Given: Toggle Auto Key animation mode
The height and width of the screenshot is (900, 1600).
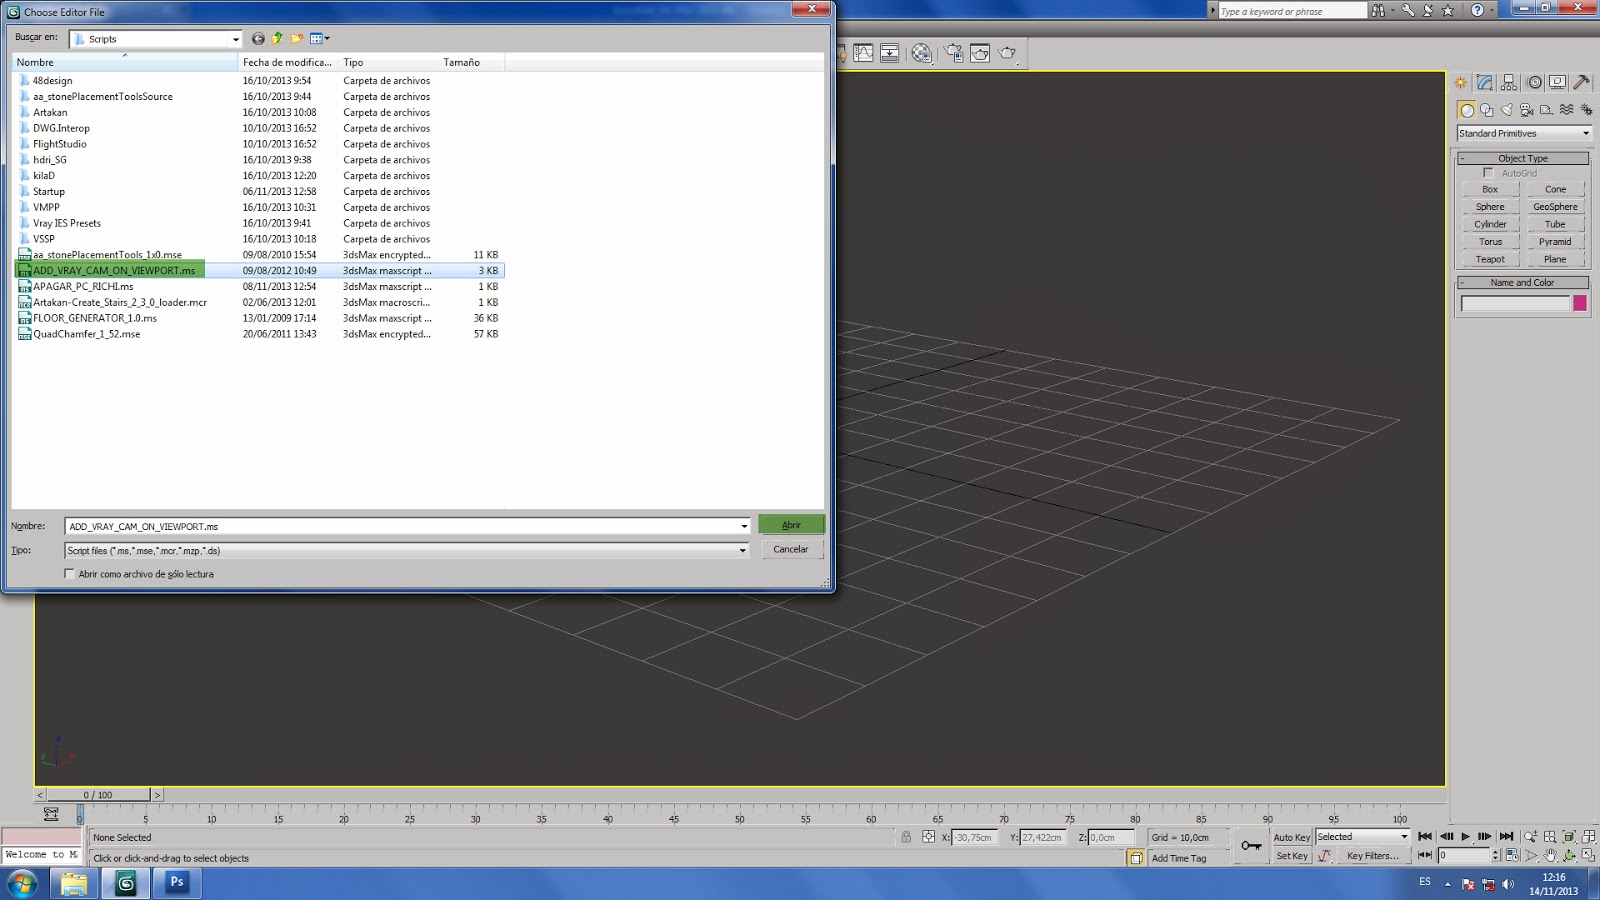Looking at the screenshot, I should [1291, 837].
